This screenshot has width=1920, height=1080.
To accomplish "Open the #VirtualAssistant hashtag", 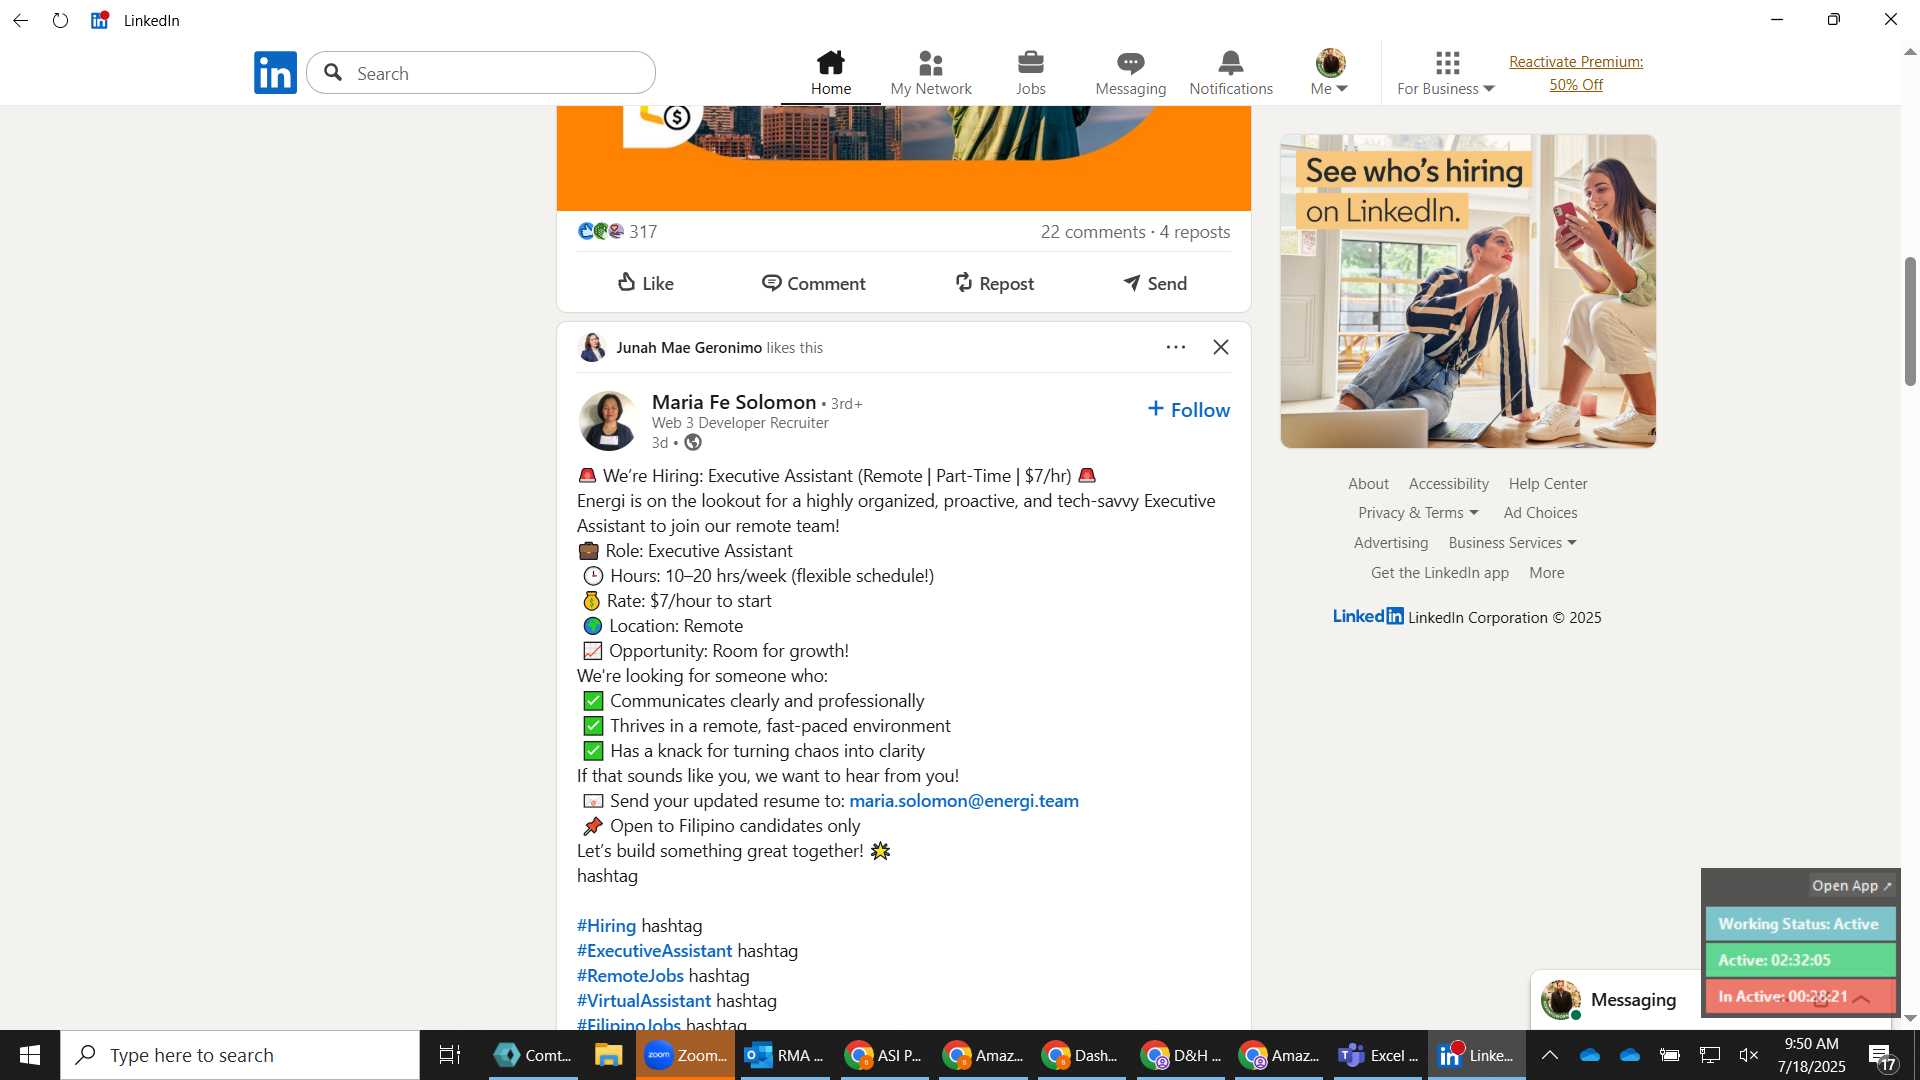I will 644,1001.
